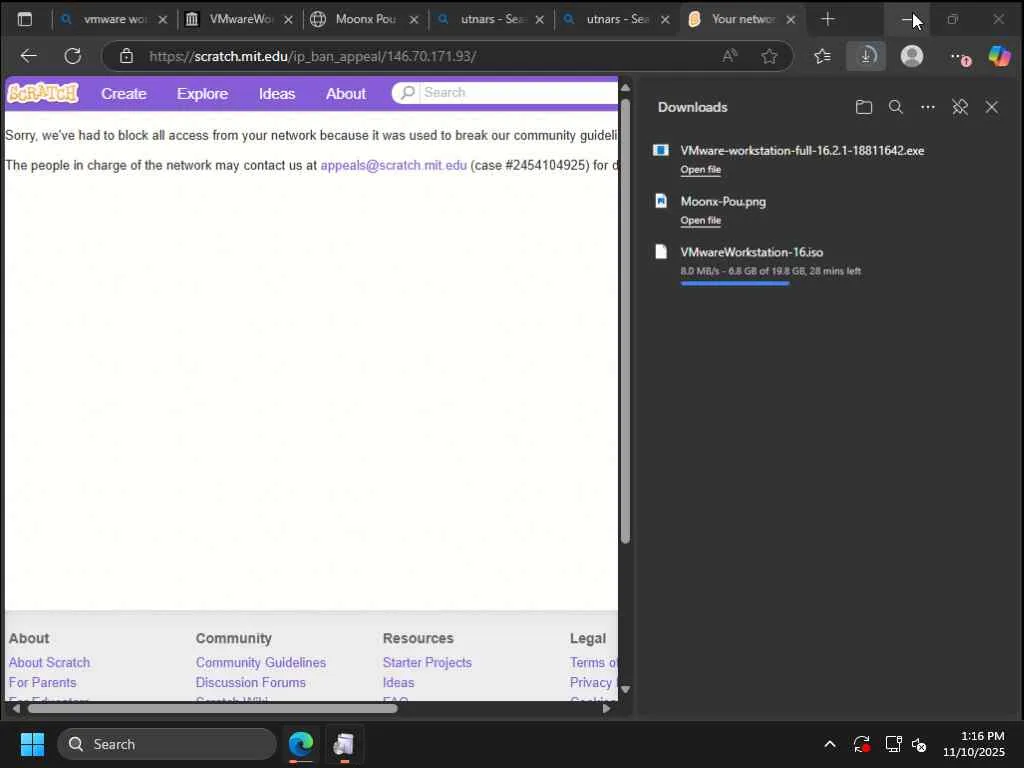Toggle the Downloads toolbar button
The height and width of the screenshot is (768, 1024).
pyautogui.click(x=866, y=56)
